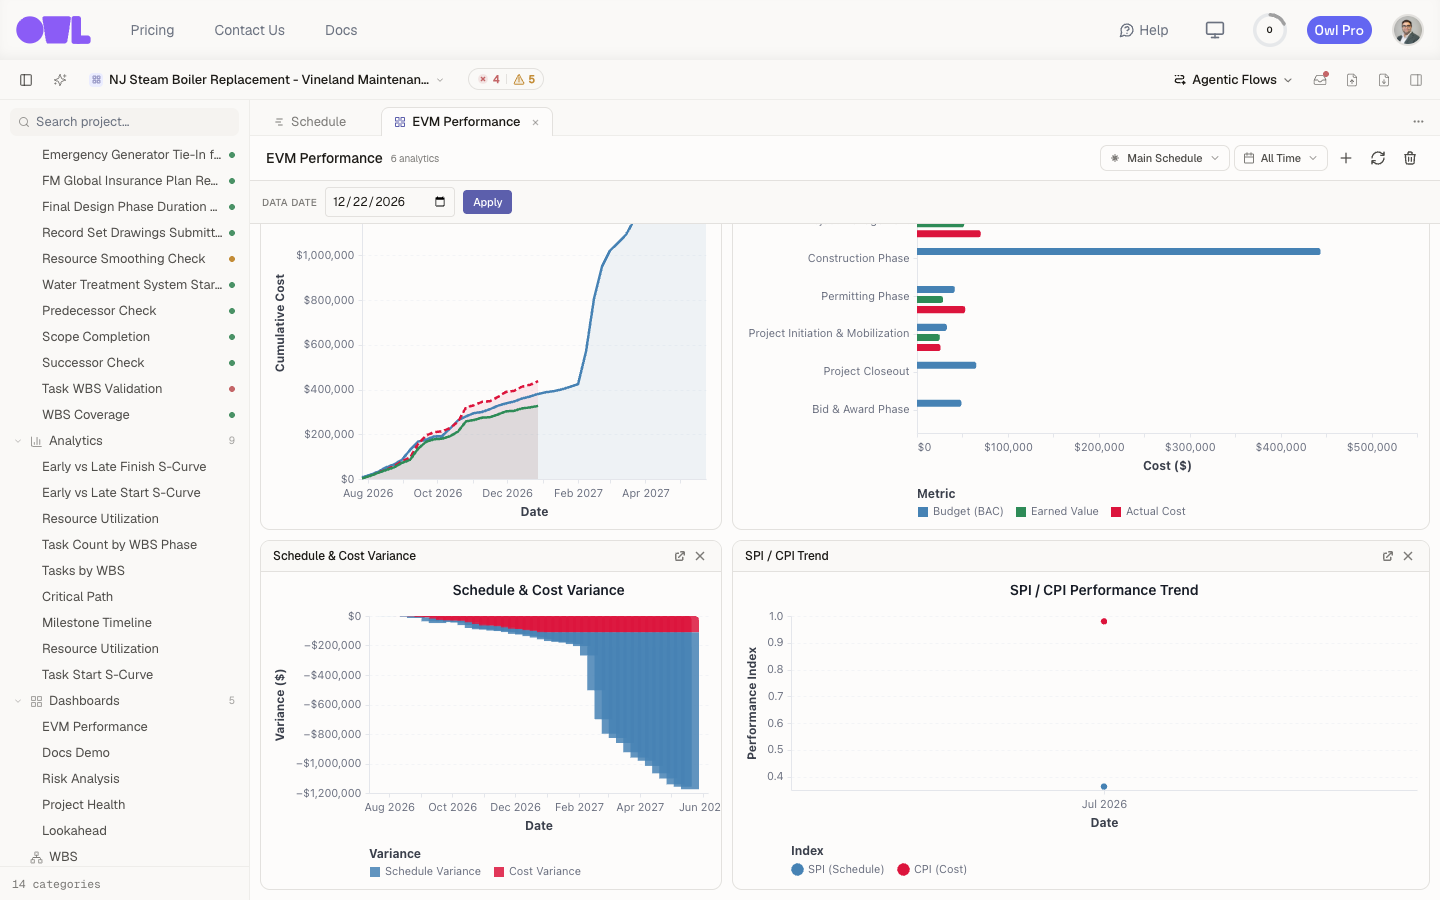Viewport: 1440px width, 900px height.
Task: Open Lookahead dashboard
Action: tap(74, 831)
